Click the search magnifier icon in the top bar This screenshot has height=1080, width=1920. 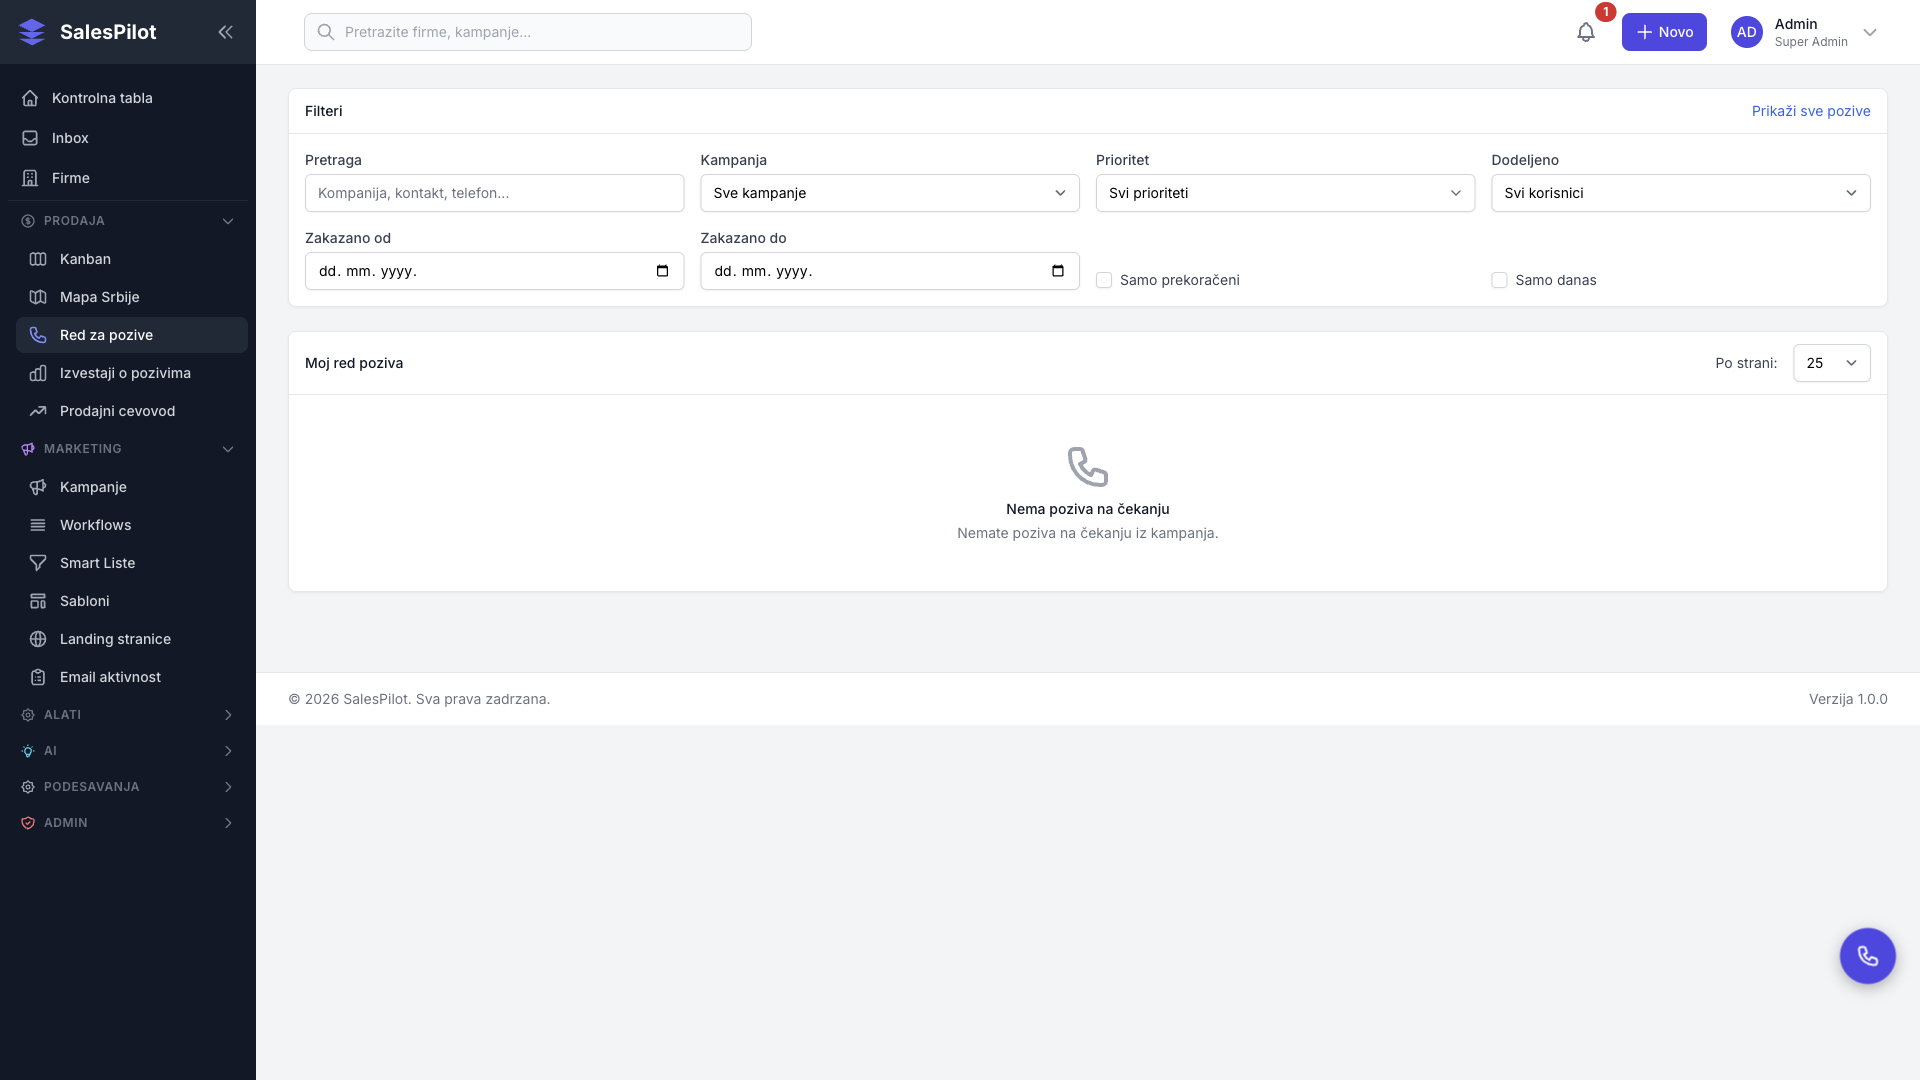pos(325,32)
